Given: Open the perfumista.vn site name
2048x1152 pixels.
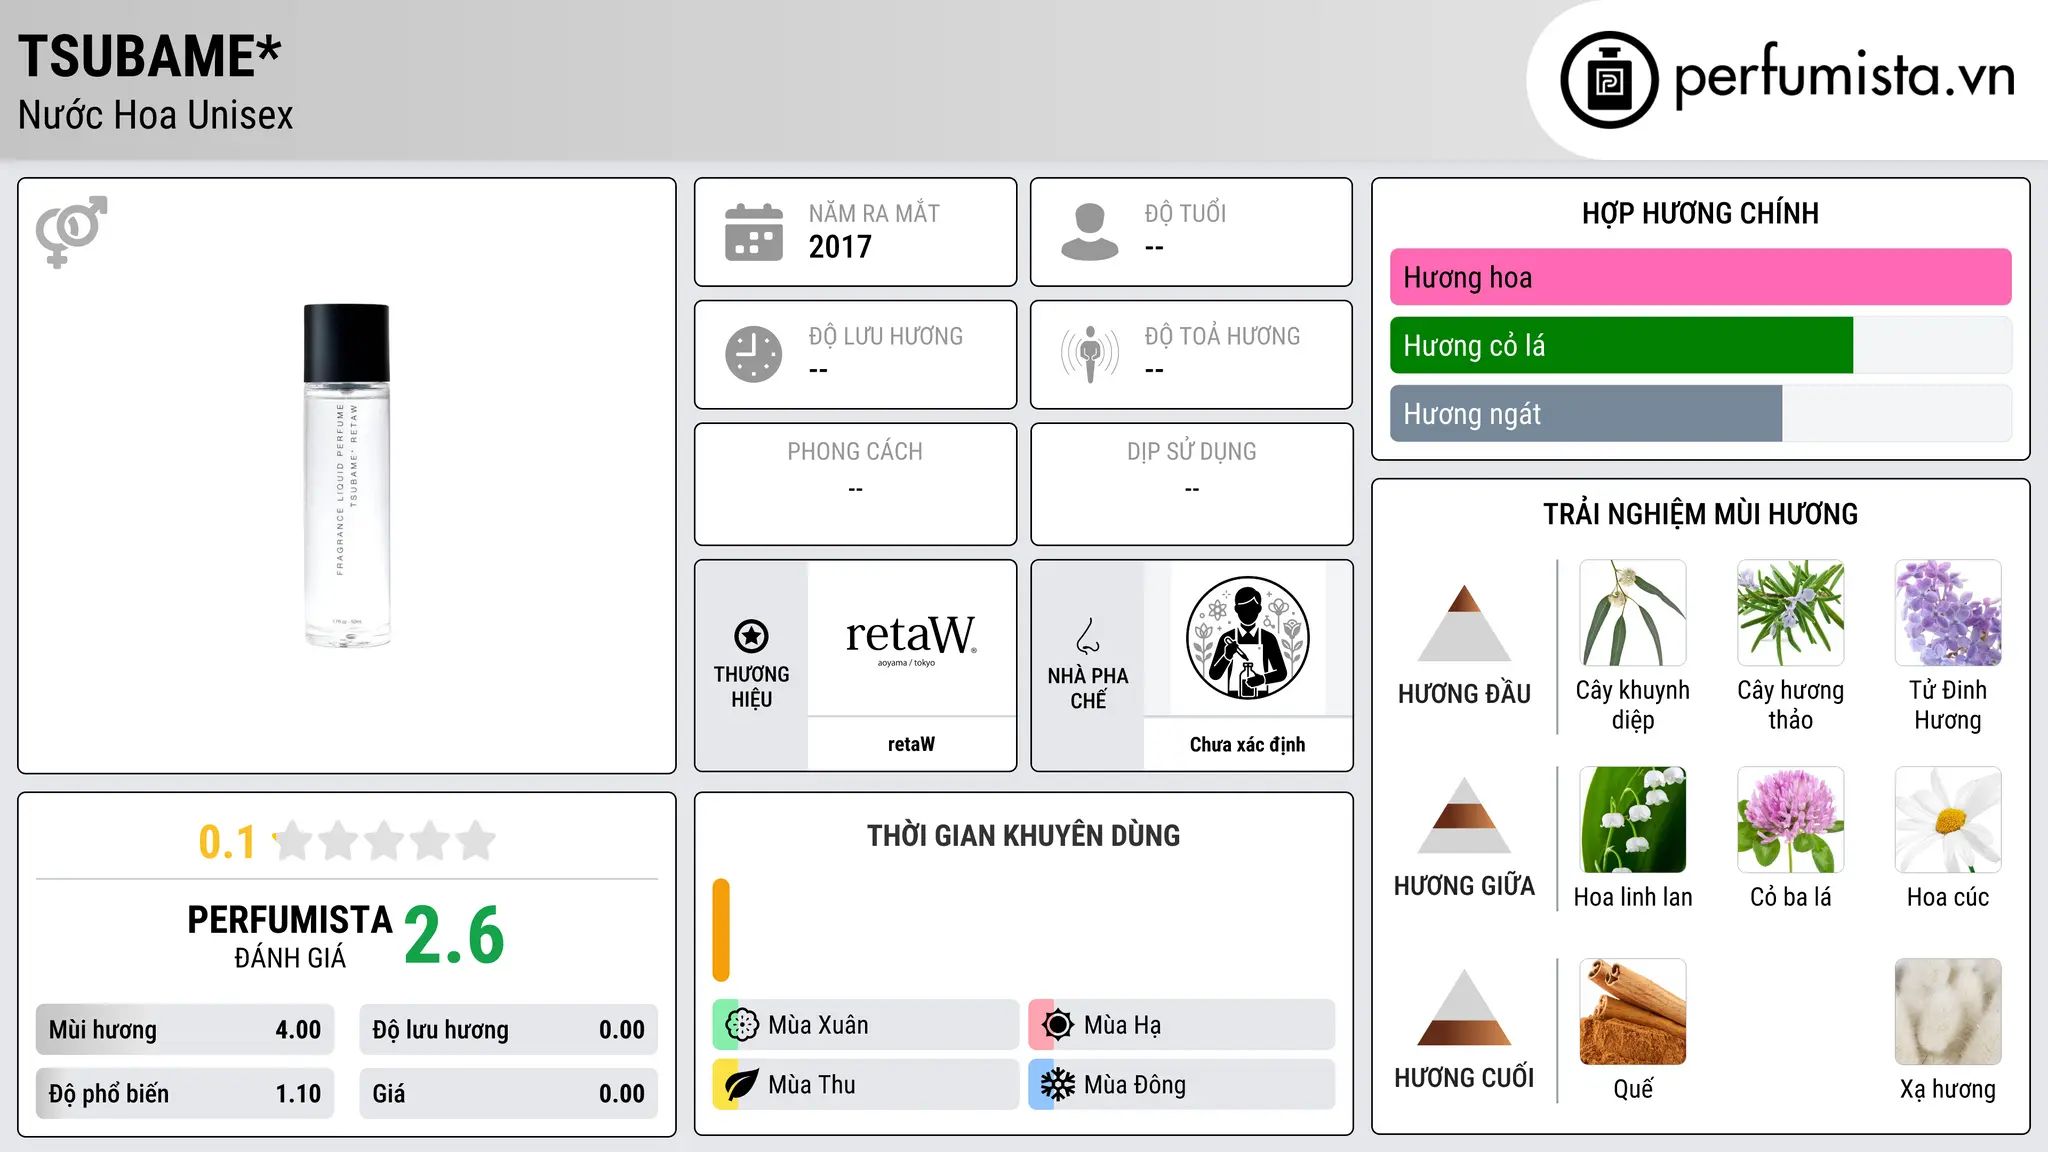Looking at the screenshot, I should click(x=1844, y=75).
